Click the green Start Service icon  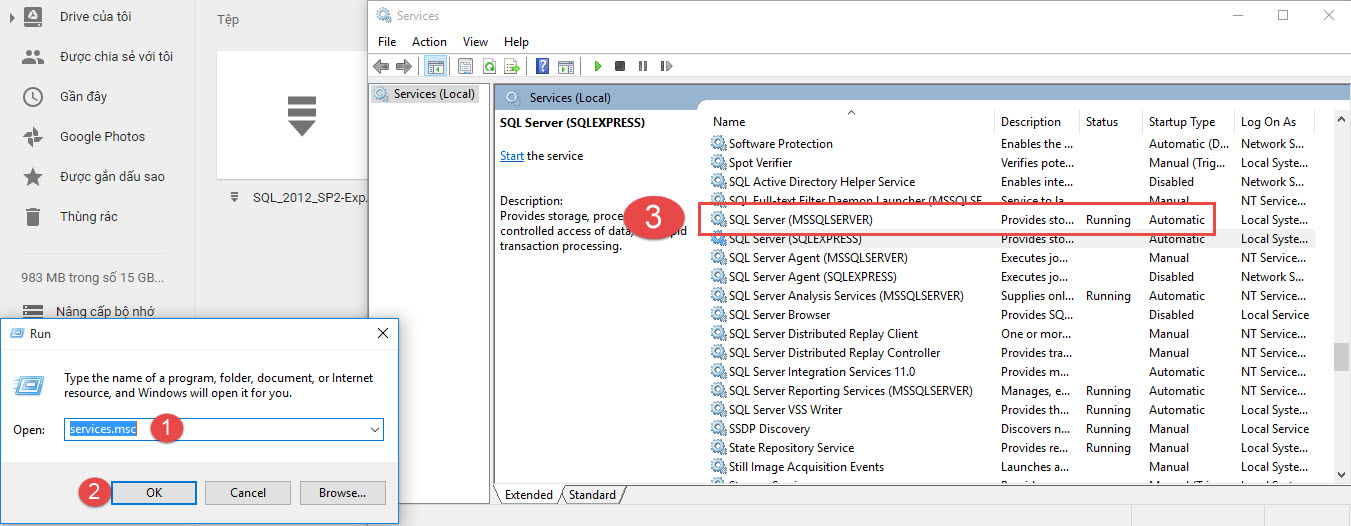pos(598,66)
